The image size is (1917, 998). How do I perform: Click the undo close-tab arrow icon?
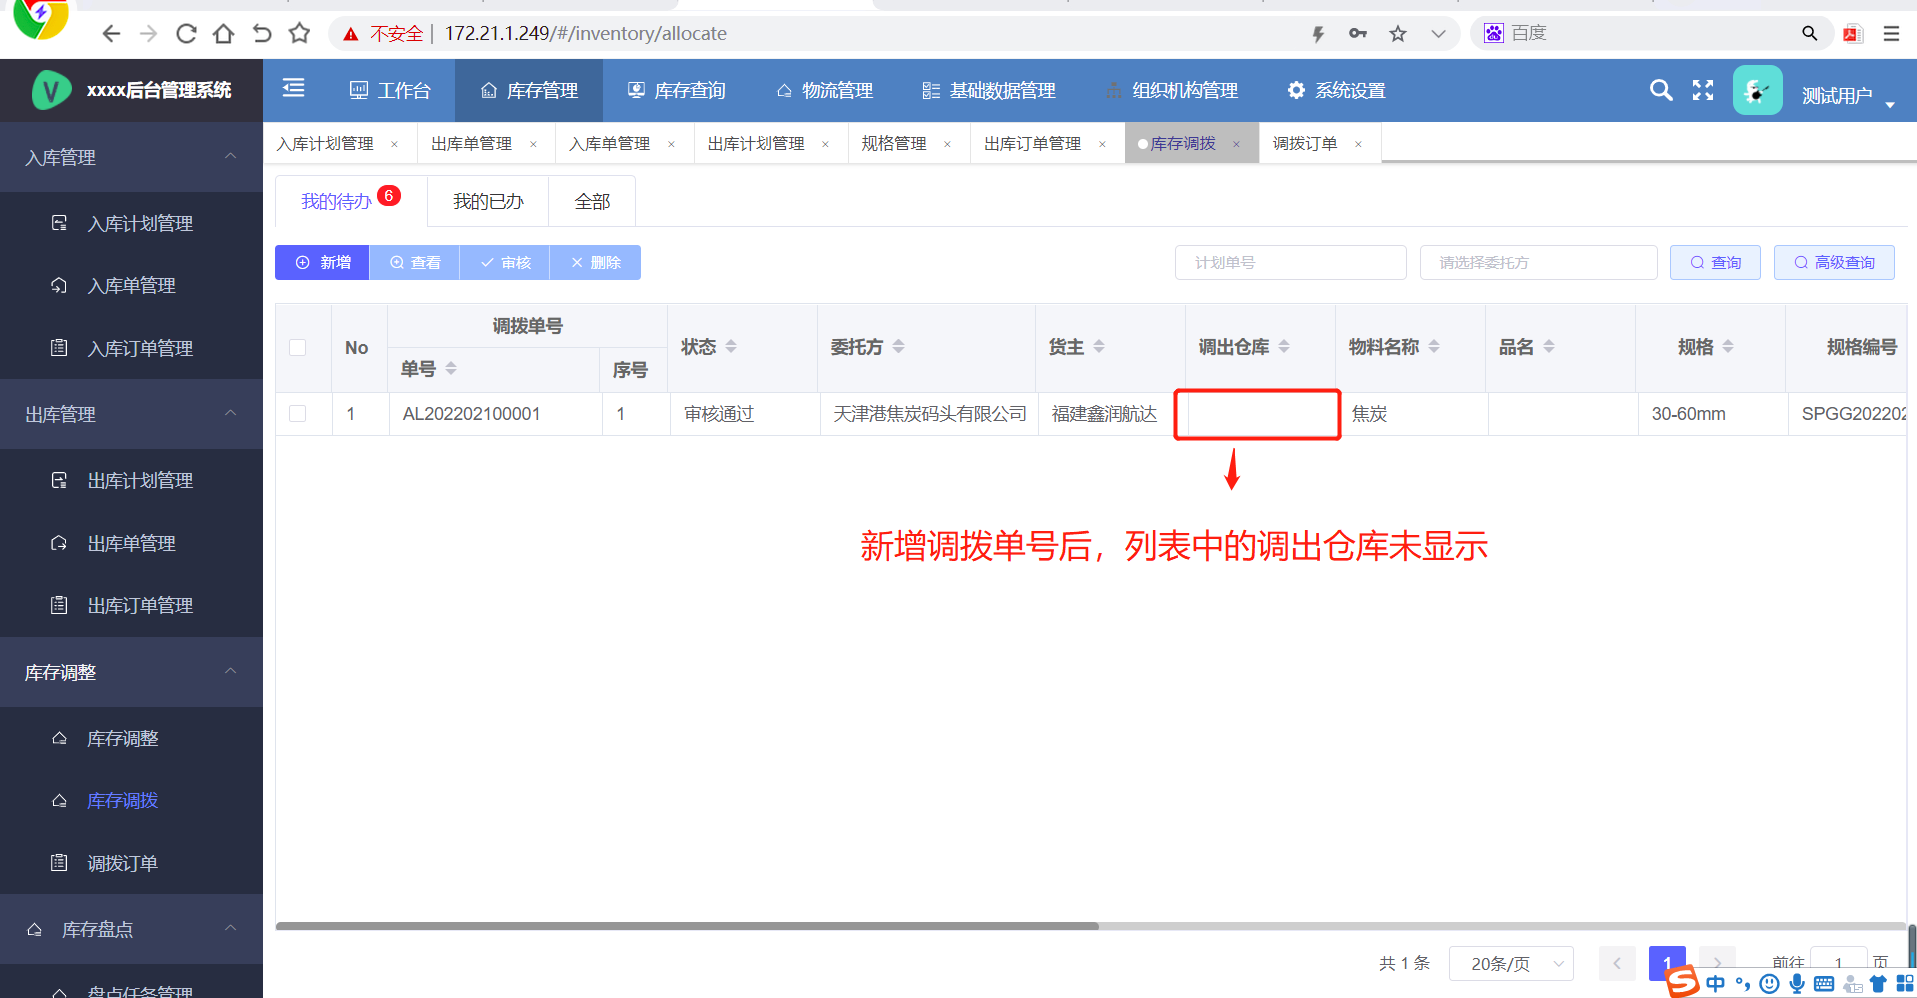click(262, 34)
